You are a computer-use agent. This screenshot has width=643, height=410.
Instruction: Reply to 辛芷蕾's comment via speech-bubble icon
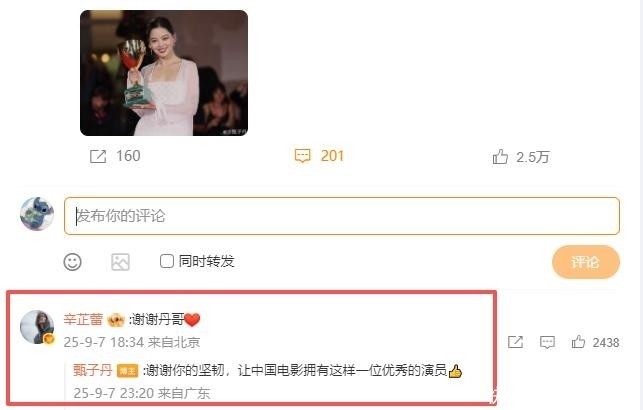click(x=547, y=342)
